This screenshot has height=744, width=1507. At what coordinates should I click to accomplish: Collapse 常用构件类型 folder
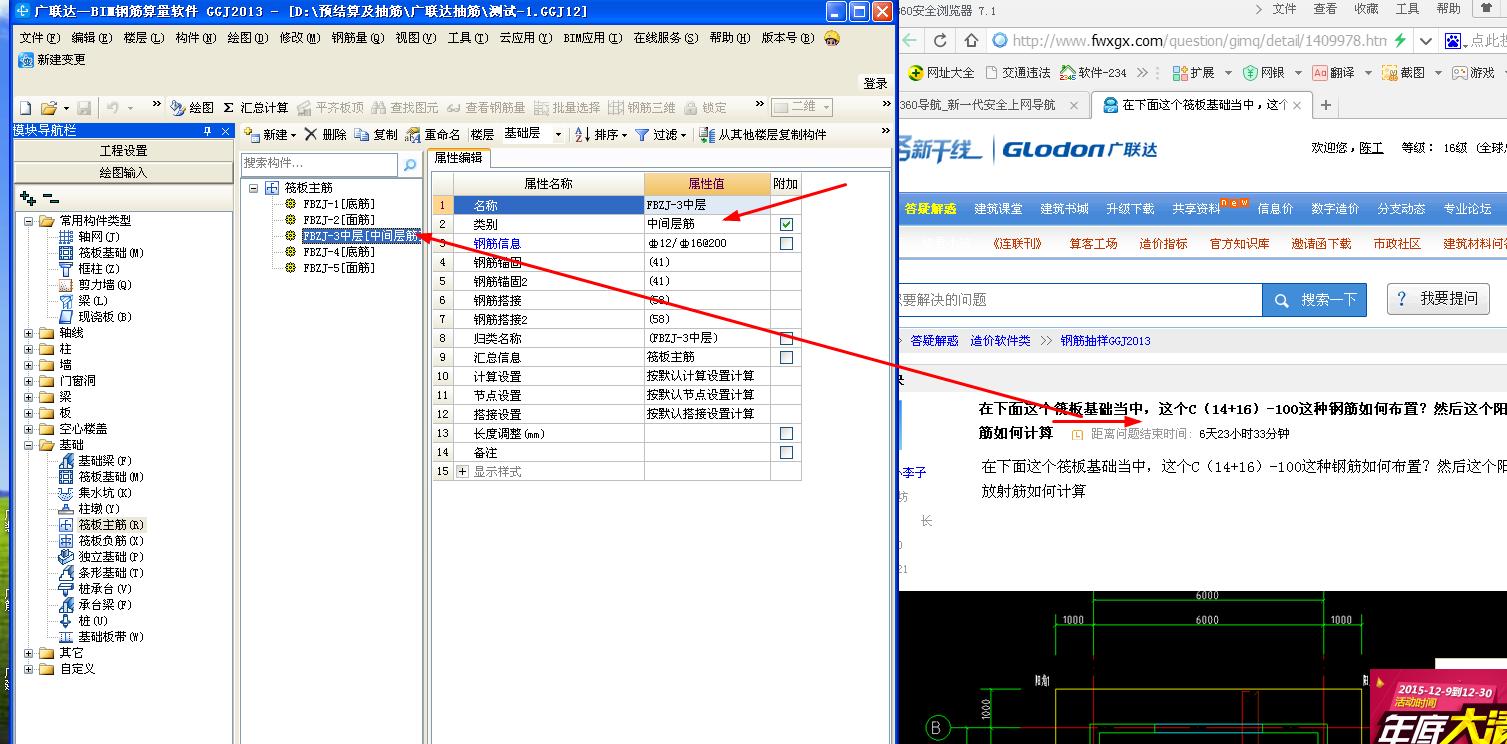click(x=29, y=221)
